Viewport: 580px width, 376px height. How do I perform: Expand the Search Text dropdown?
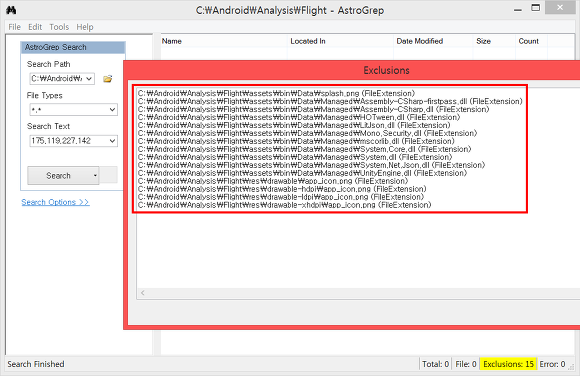pyautogui.click(x=112, y=141)
